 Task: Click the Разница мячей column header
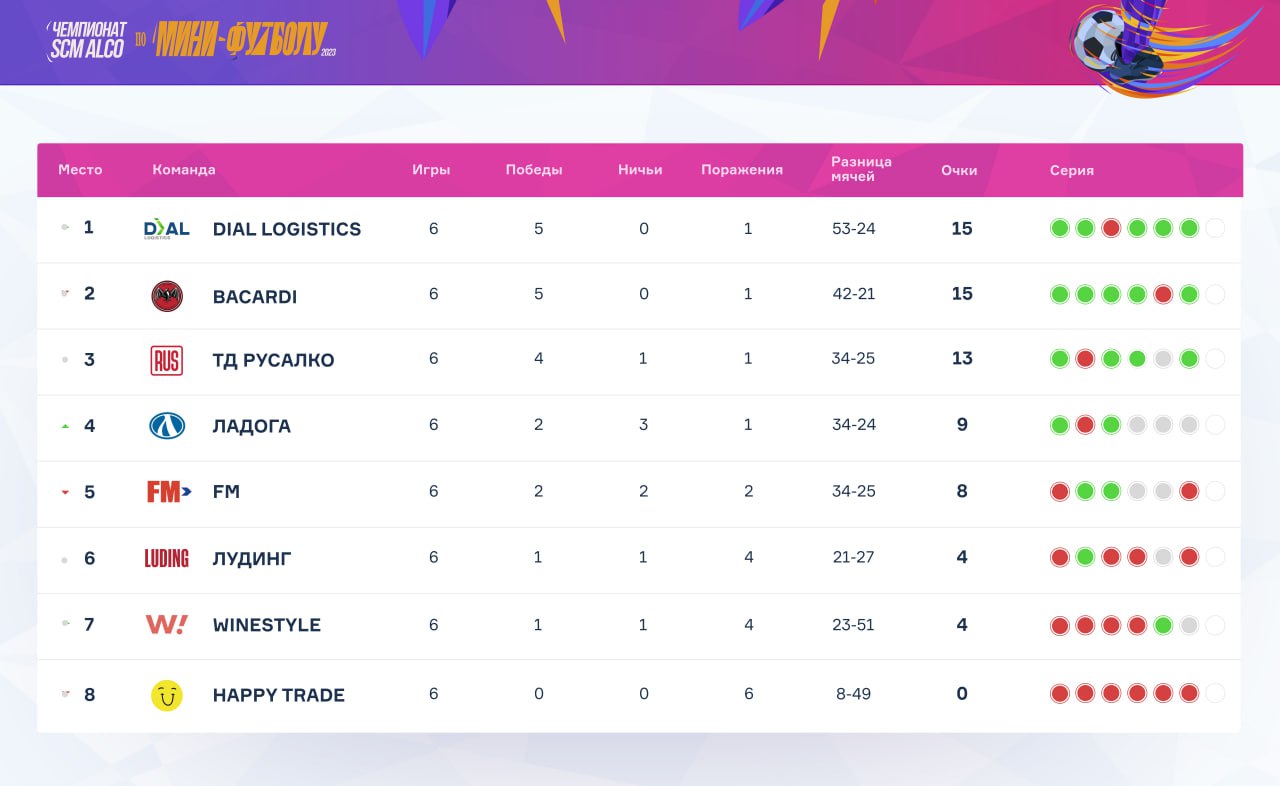(x=860, y=169)
